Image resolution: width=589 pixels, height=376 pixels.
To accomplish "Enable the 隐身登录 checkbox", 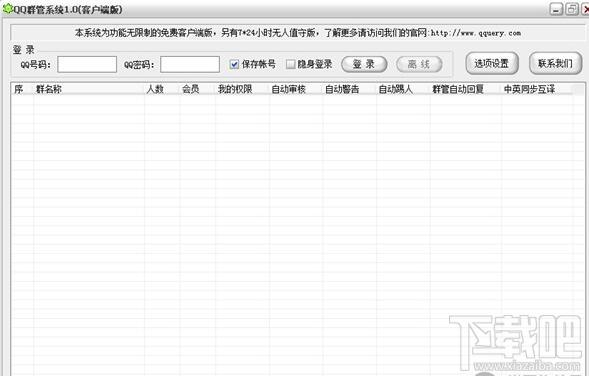I will click(x=290, y=64).
